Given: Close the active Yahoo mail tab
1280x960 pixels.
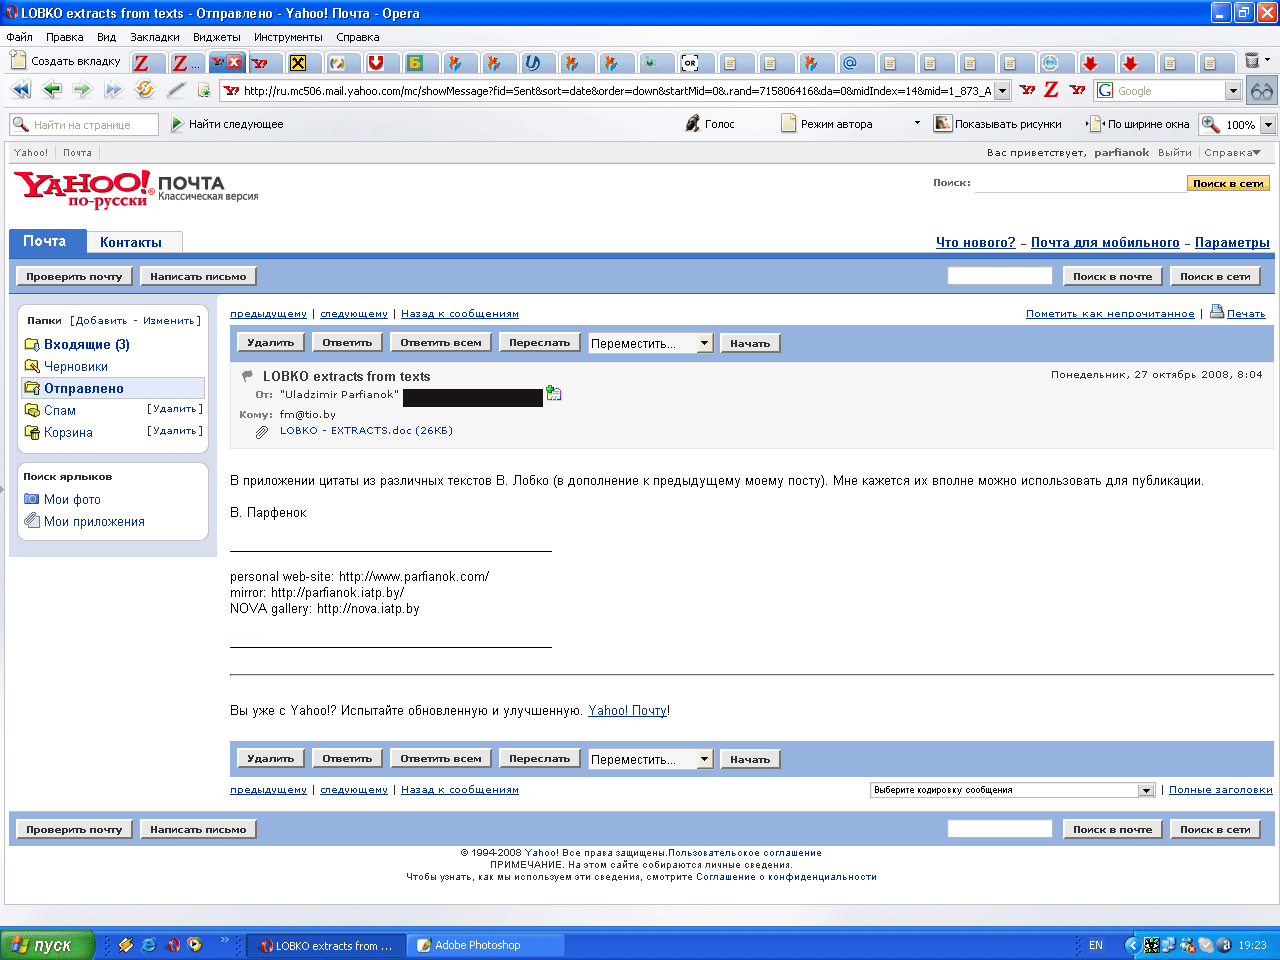Looking at the screenshot, I should tap(235, 62).
